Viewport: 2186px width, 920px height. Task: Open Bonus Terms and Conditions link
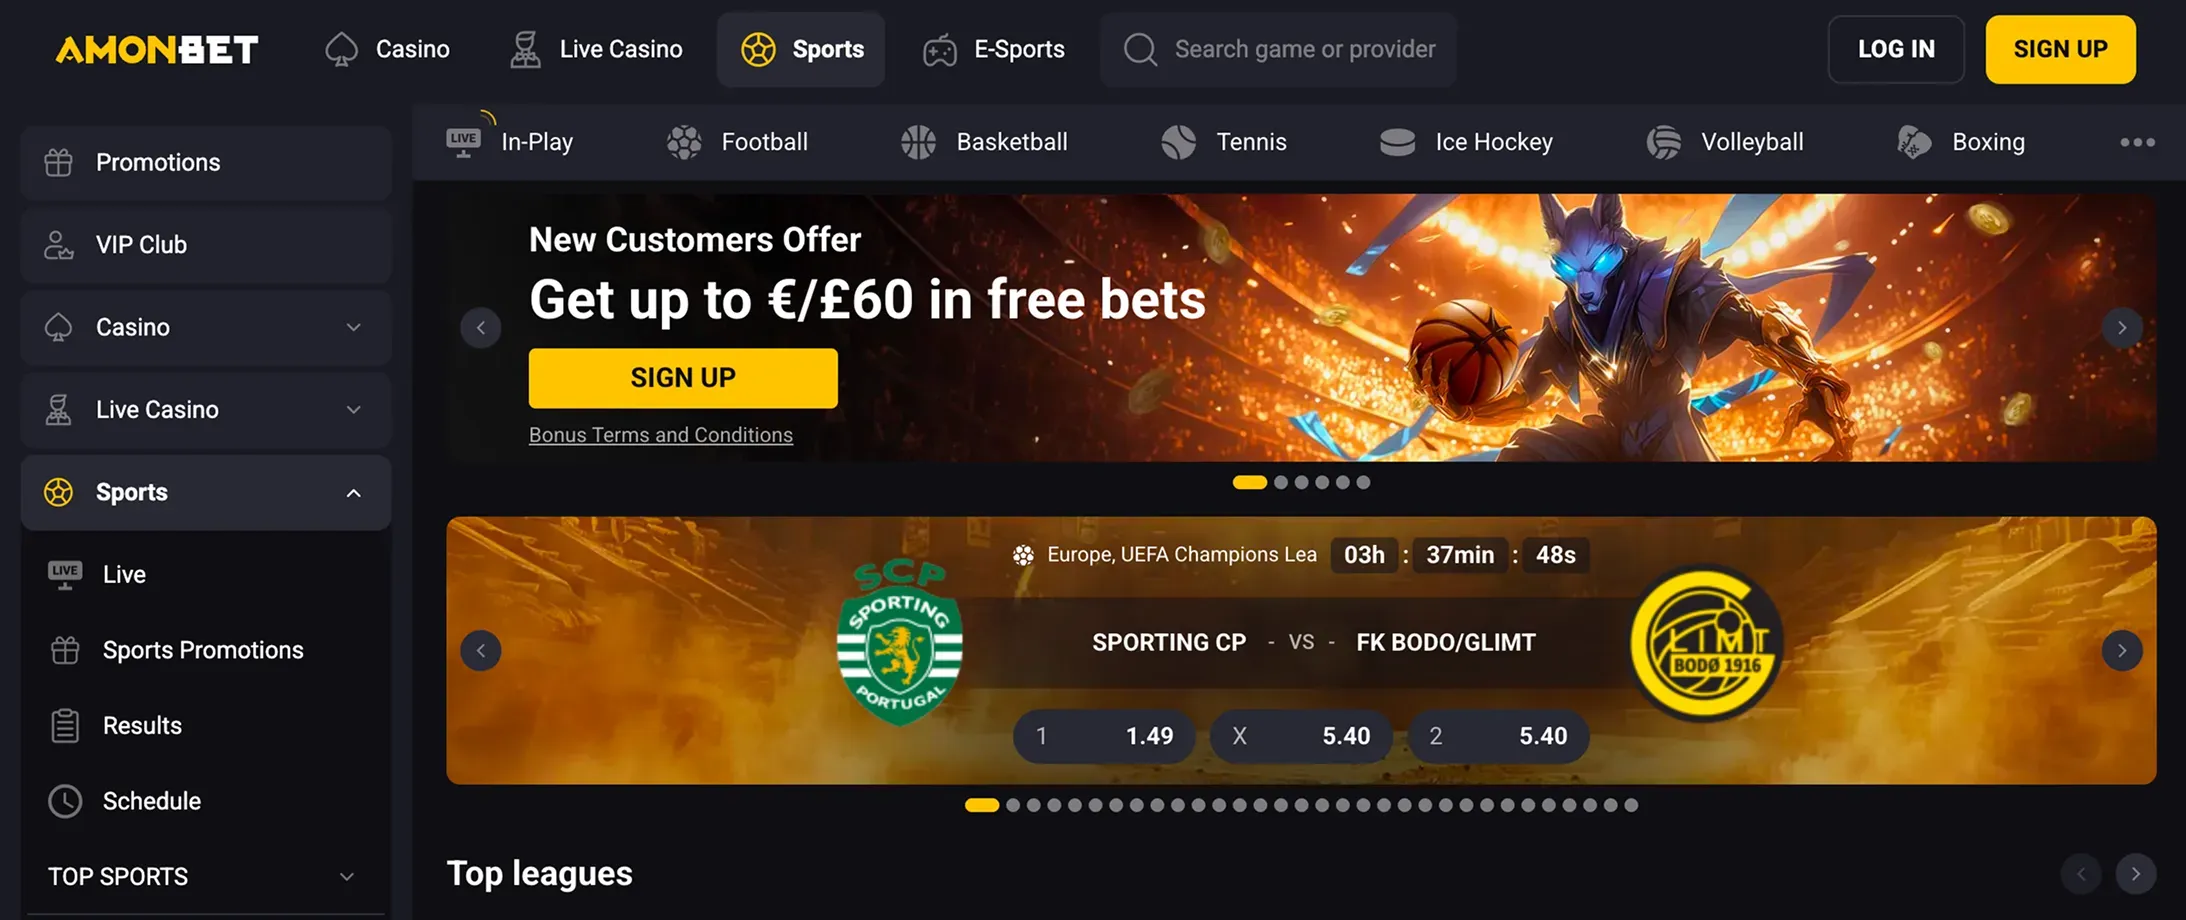coord(661,435)
